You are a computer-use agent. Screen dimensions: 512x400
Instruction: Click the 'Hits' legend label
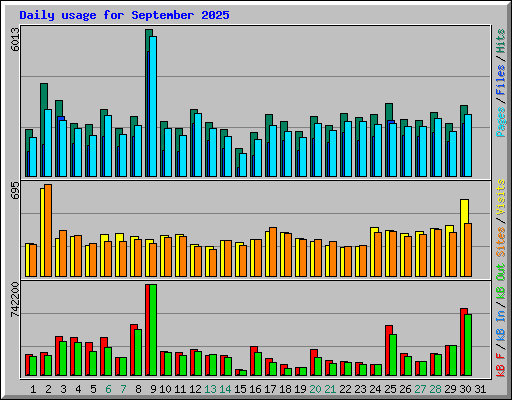(501, 41)
